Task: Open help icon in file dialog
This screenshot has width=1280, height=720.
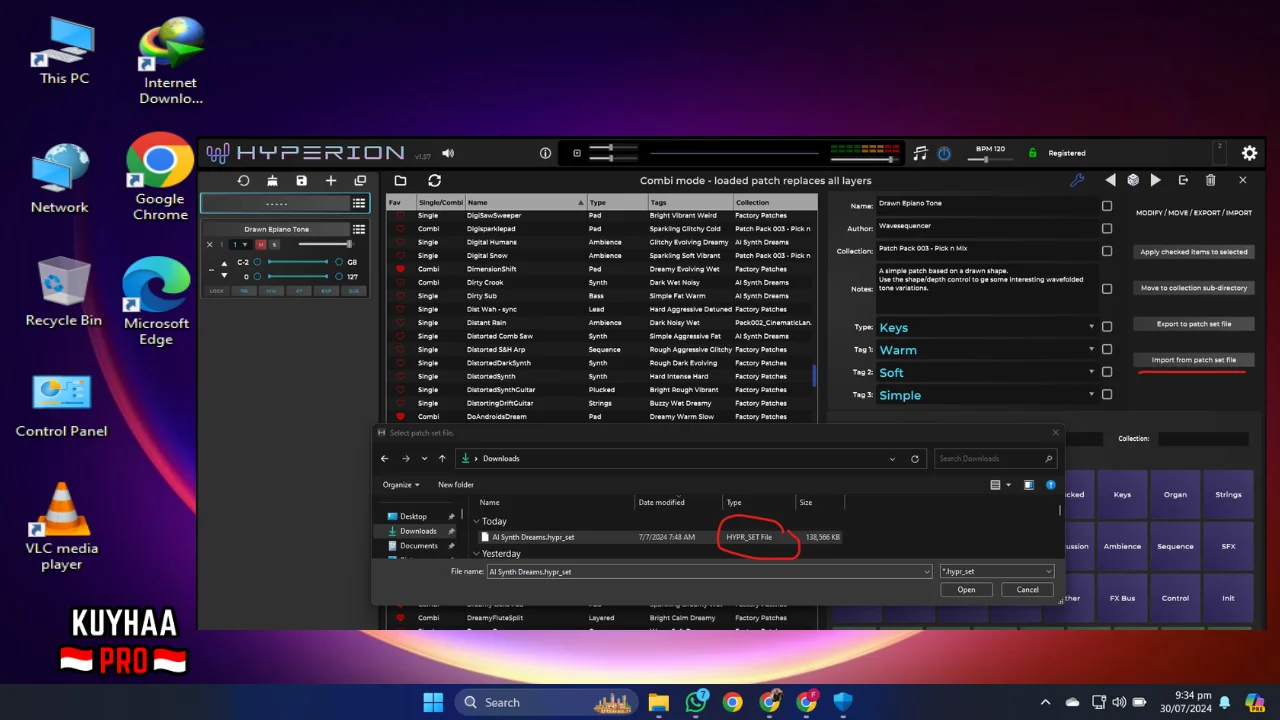Action: click(x=1050, y=485)
